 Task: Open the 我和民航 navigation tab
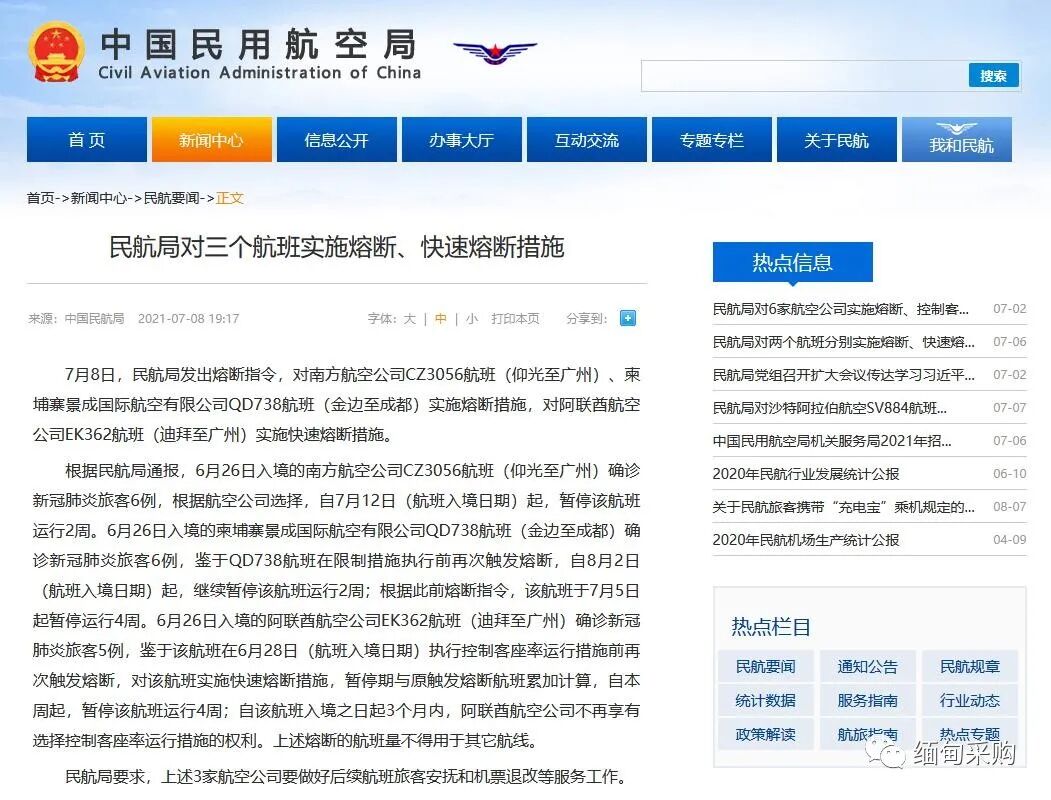(x=957, y=139)
